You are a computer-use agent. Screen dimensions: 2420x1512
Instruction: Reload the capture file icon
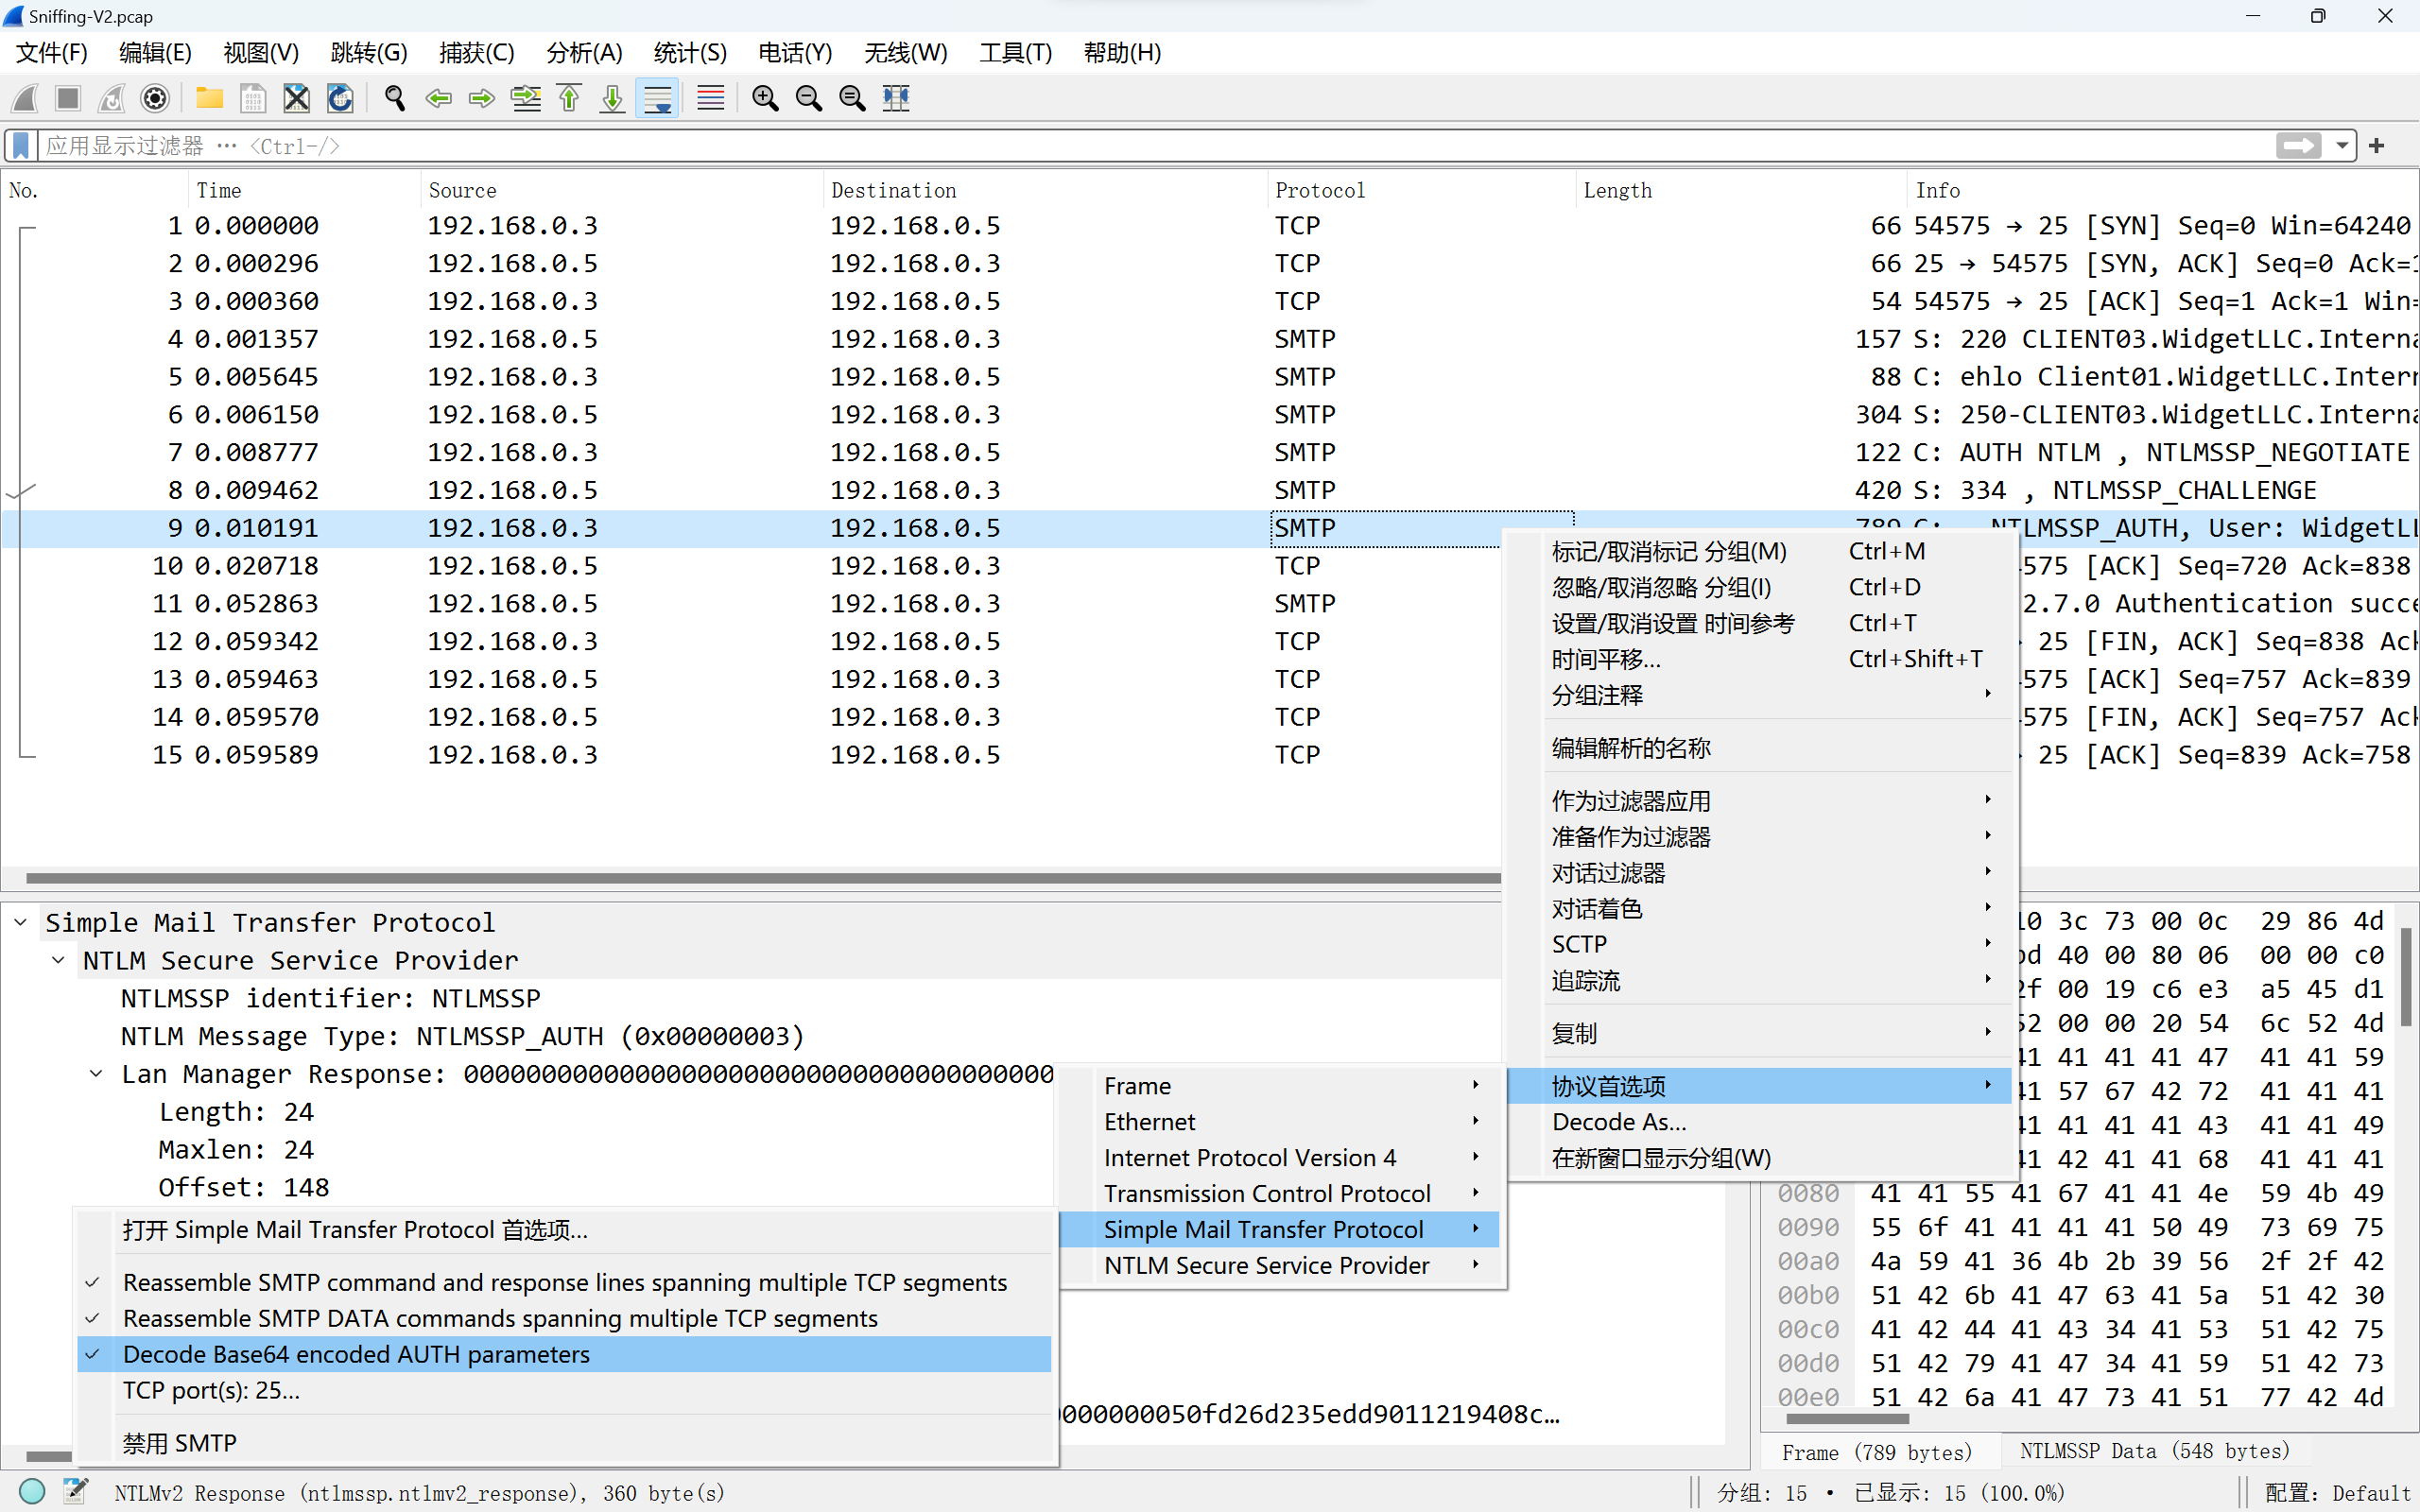(x=340, y=98)
